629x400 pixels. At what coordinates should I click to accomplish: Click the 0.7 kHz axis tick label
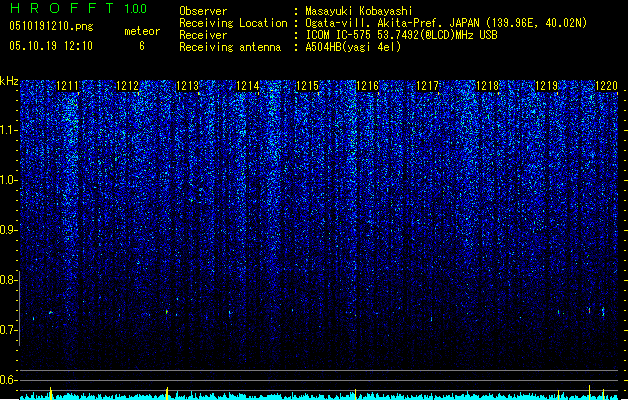click(x=9, y=330)
